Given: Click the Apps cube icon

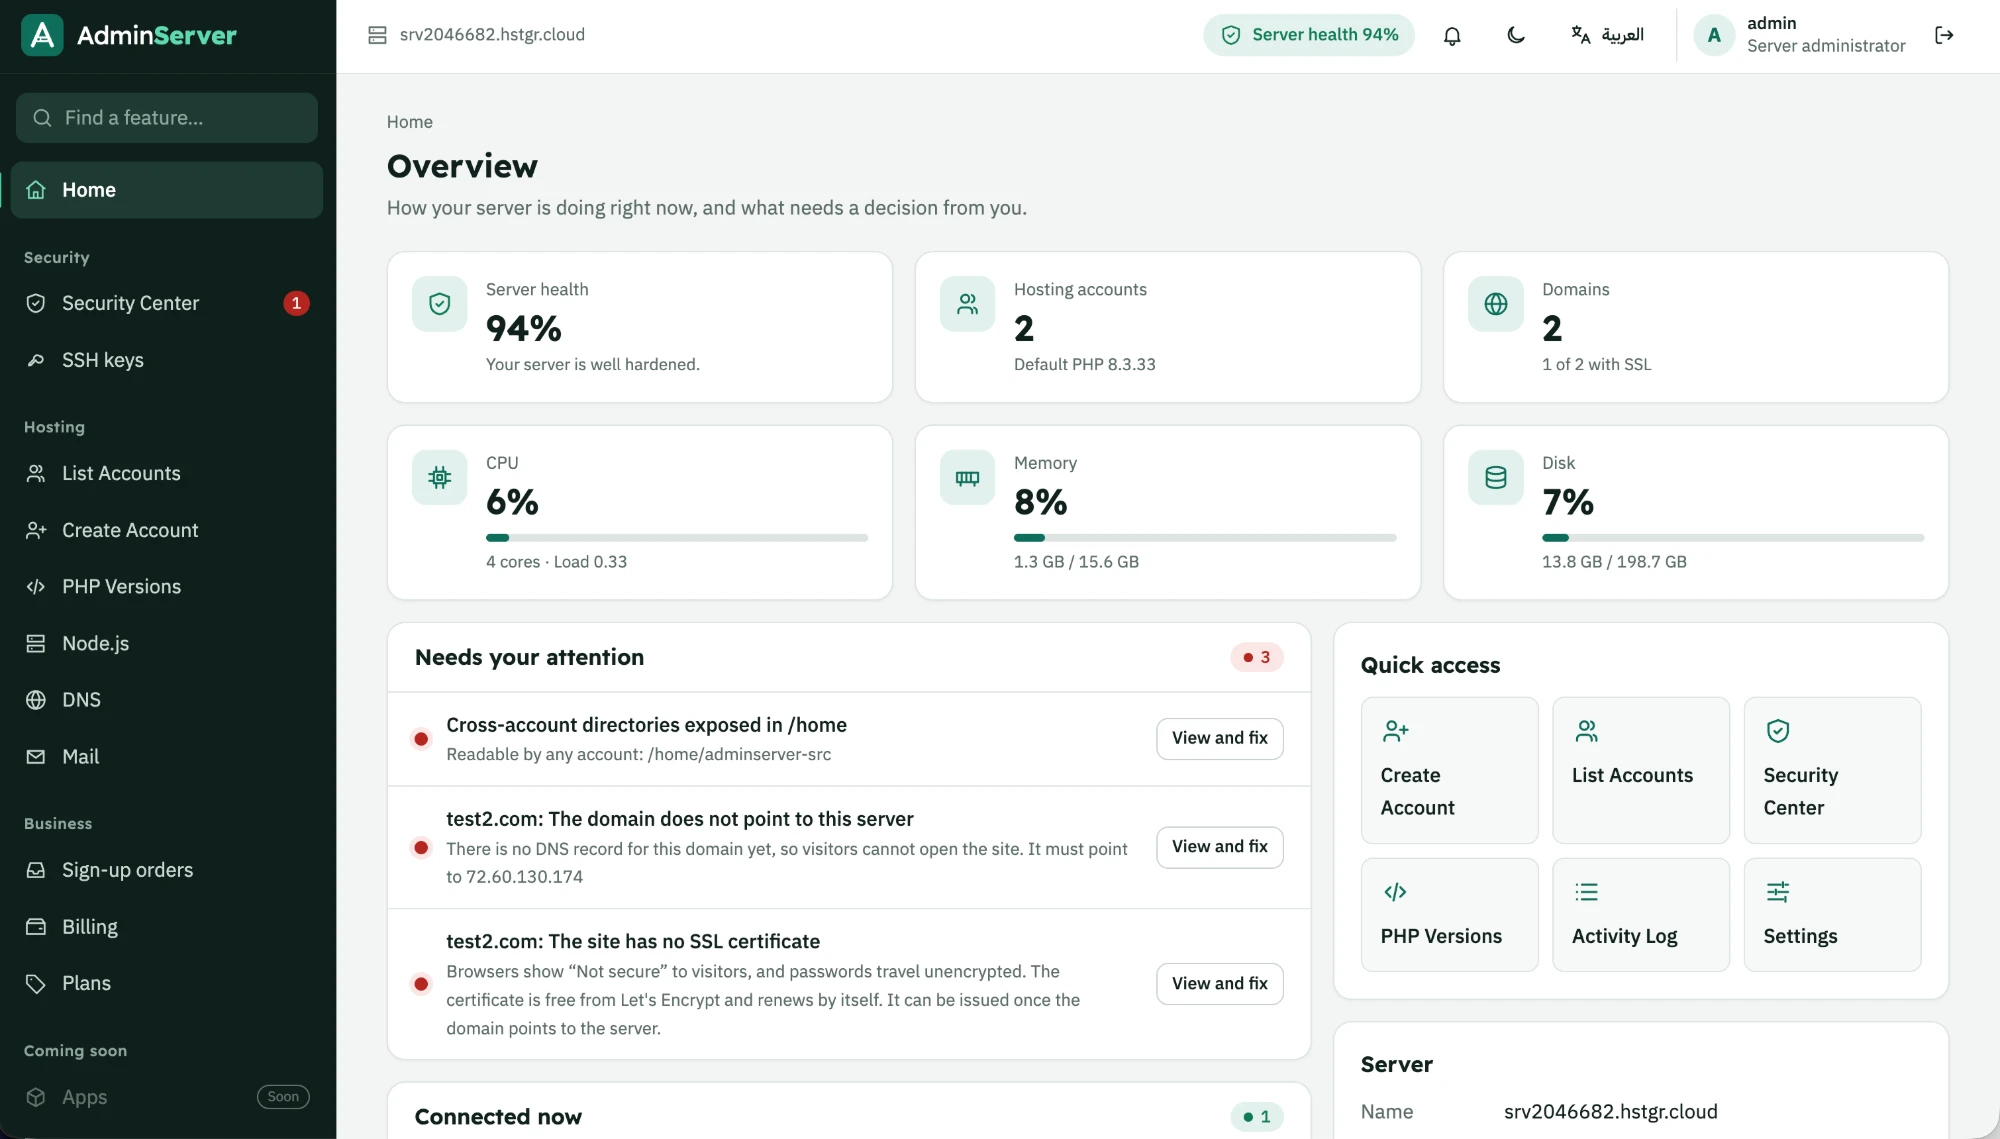Looking at the screenshot, I should (36, 1097).
